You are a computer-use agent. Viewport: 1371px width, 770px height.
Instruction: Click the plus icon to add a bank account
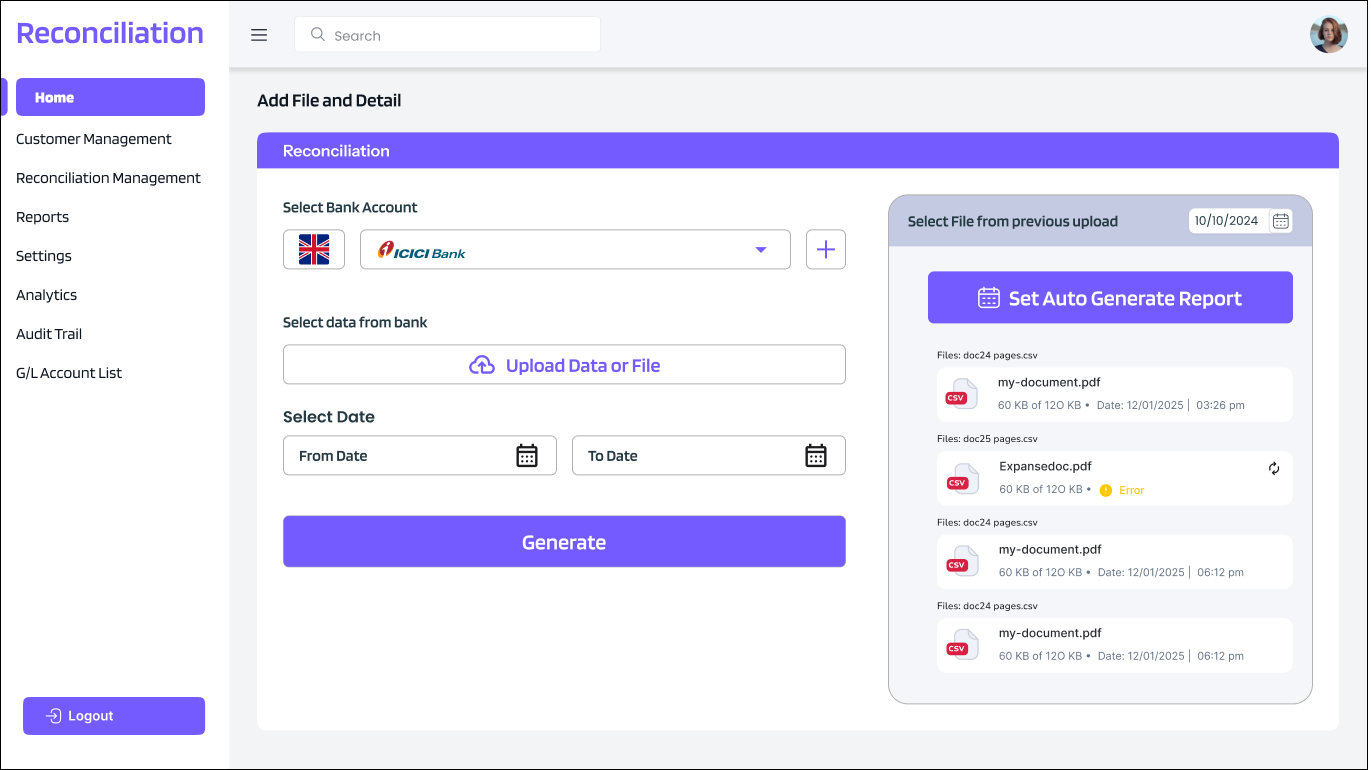825,249
